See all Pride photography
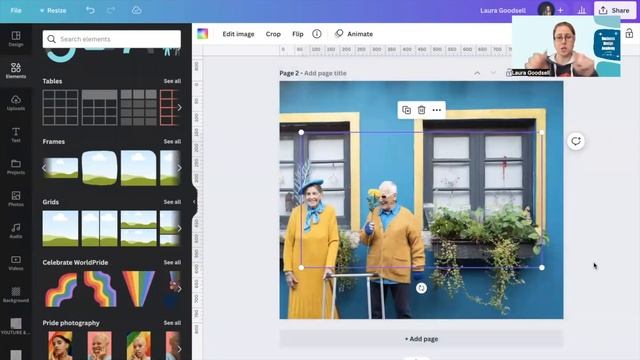 pyautogui.click(x=172, y=323)
